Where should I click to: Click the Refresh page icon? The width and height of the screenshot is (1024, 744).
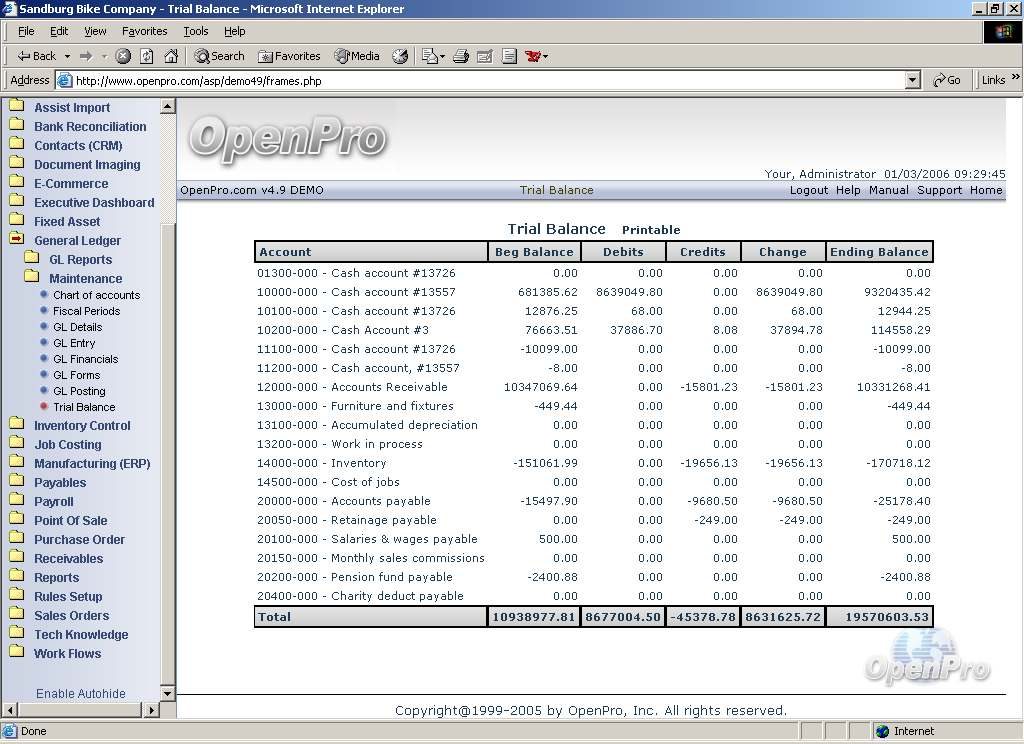pyautogui.click(x=147, y=56)
